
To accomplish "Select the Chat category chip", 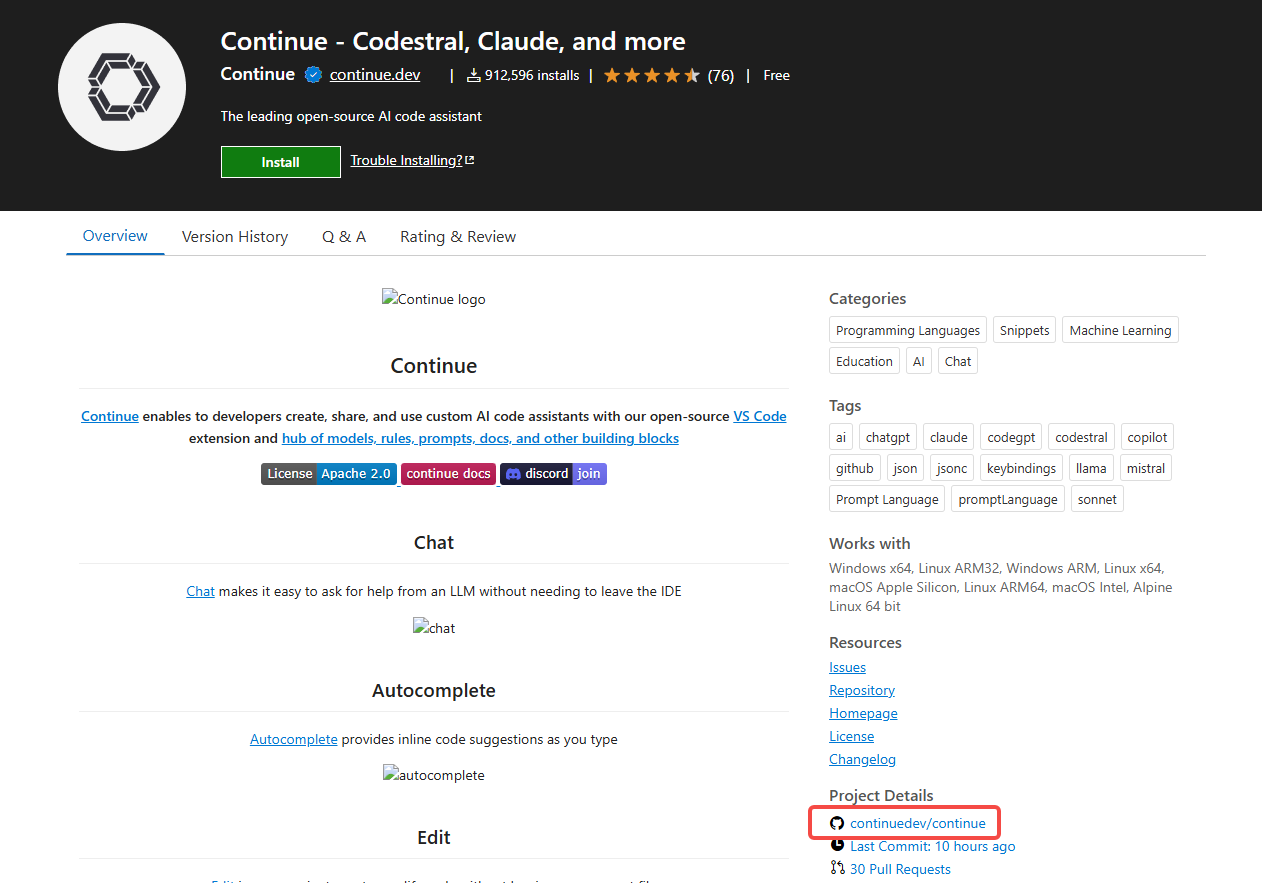I will tap(957, 362).
